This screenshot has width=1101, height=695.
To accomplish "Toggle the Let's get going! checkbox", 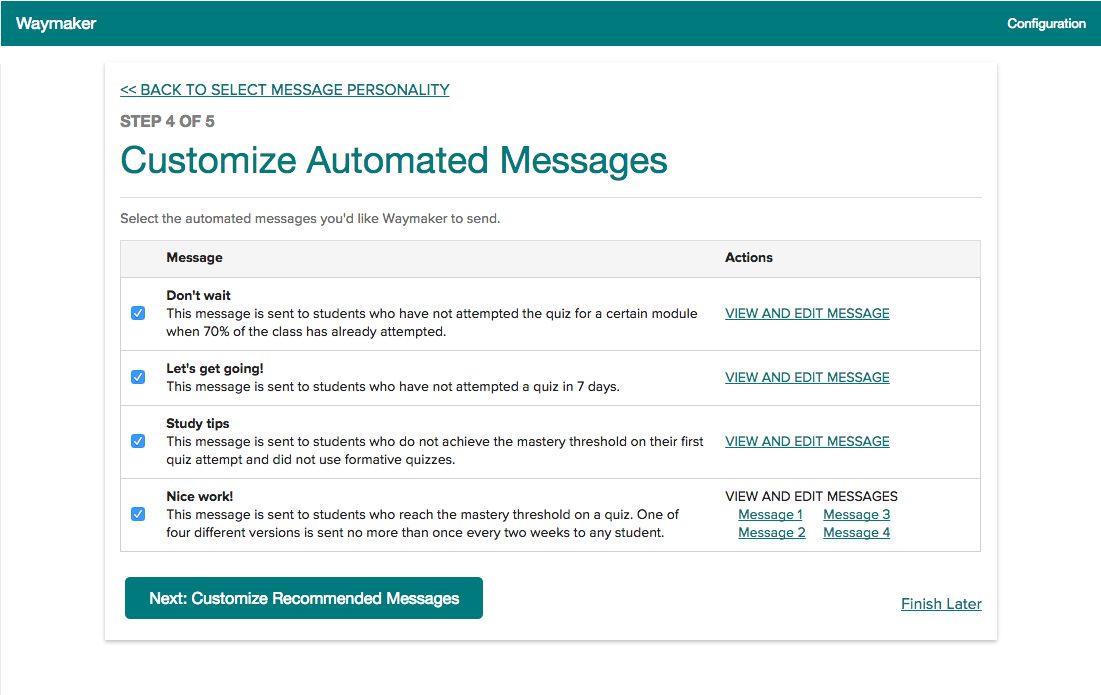I will [138, 377].
